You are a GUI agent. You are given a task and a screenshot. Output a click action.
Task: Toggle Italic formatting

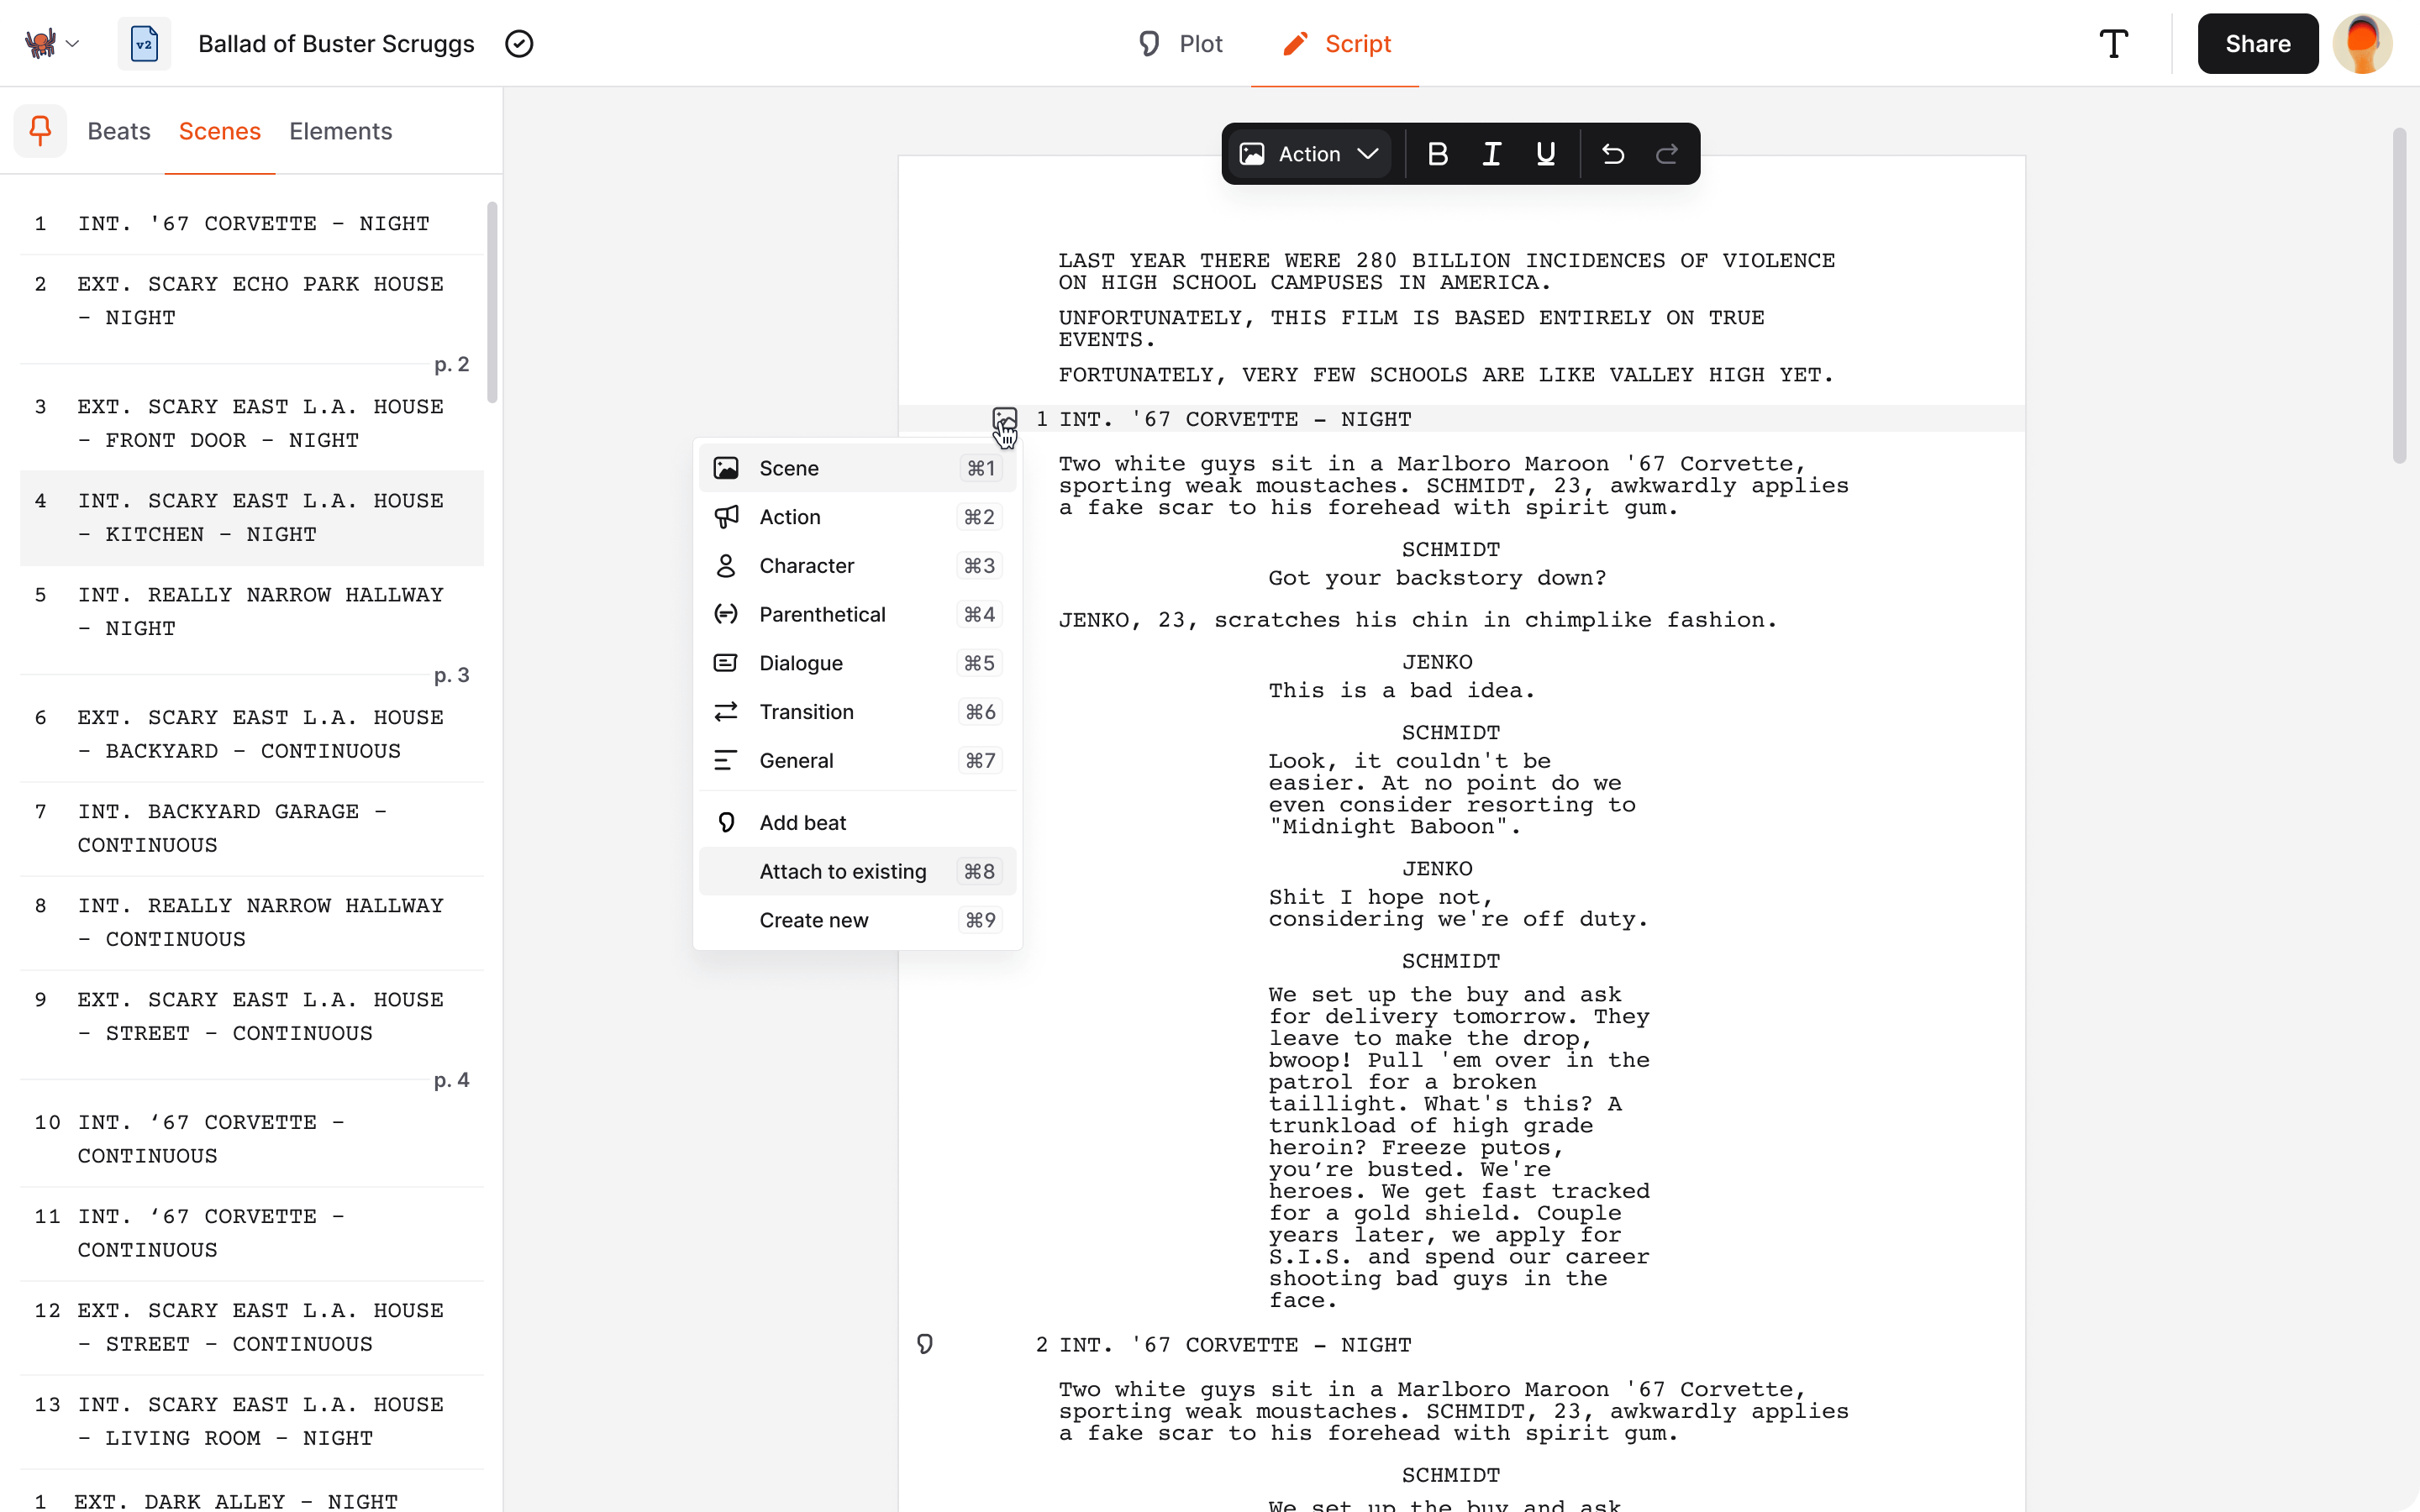pyautogui.click(x=1491, y=154)
